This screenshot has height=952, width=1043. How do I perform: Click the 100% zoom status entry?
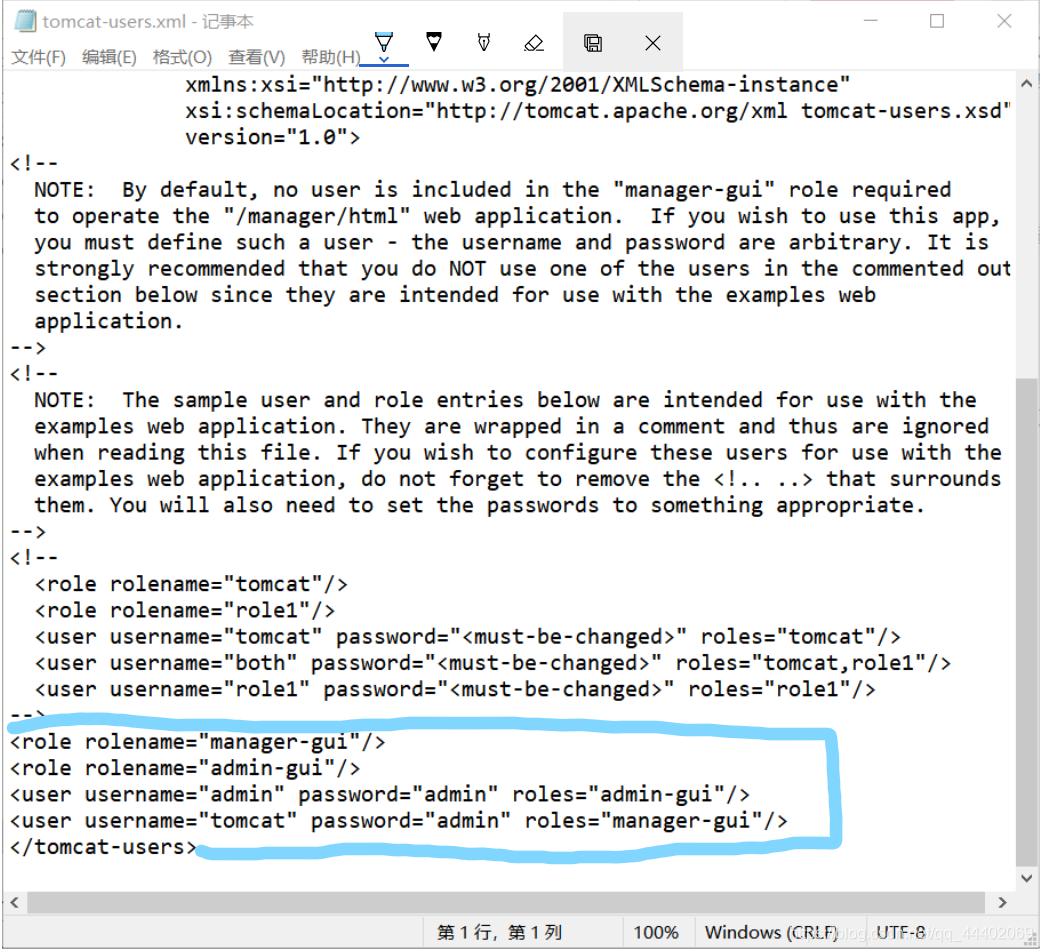point(655,933)
